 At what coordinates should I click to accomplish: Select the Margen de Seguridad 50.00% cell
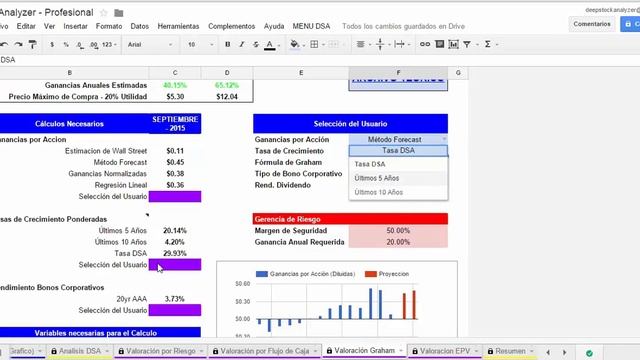(398, 231)
